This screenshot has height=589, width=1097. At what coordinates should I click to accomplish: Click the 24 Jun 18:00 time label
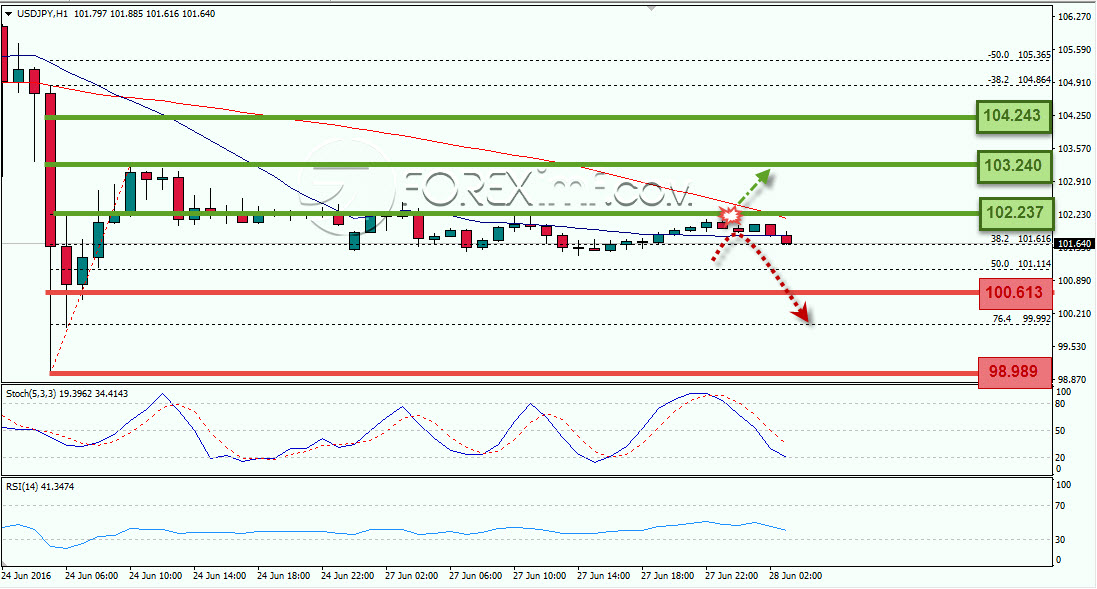pyautogui.click(x=283, y=576)
